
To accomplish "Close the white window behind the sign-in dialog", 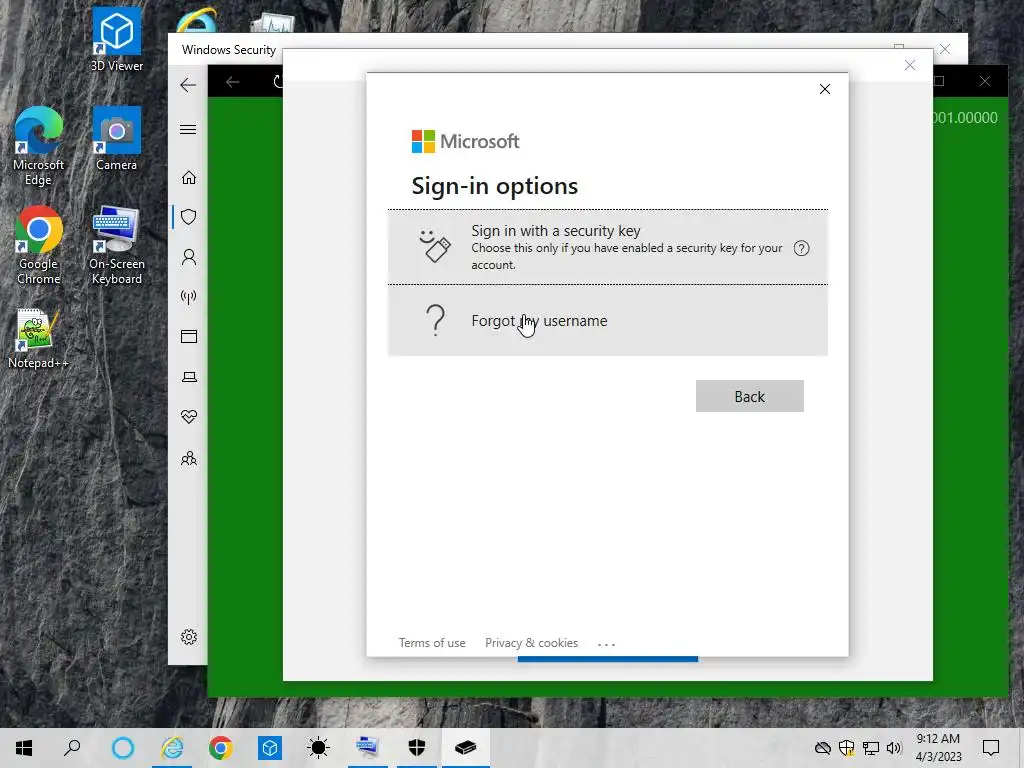I will pos(910,65).
